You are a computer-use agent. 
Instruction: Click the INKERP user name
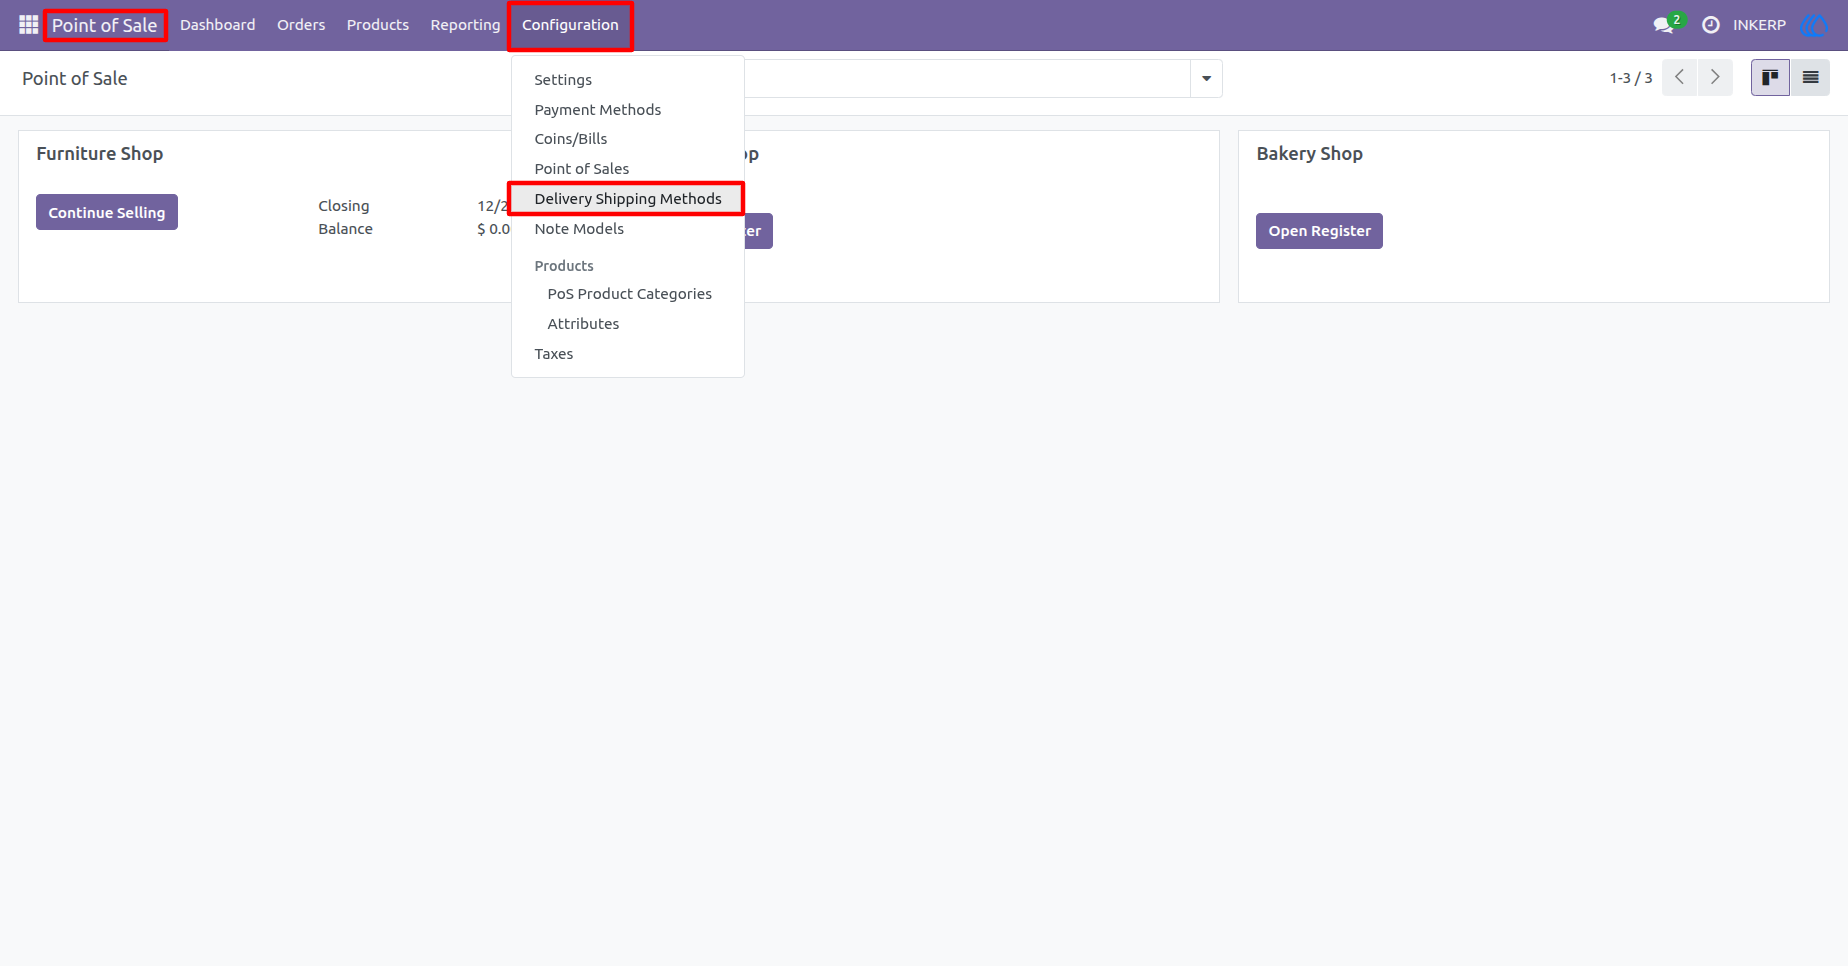(1759, 25)
